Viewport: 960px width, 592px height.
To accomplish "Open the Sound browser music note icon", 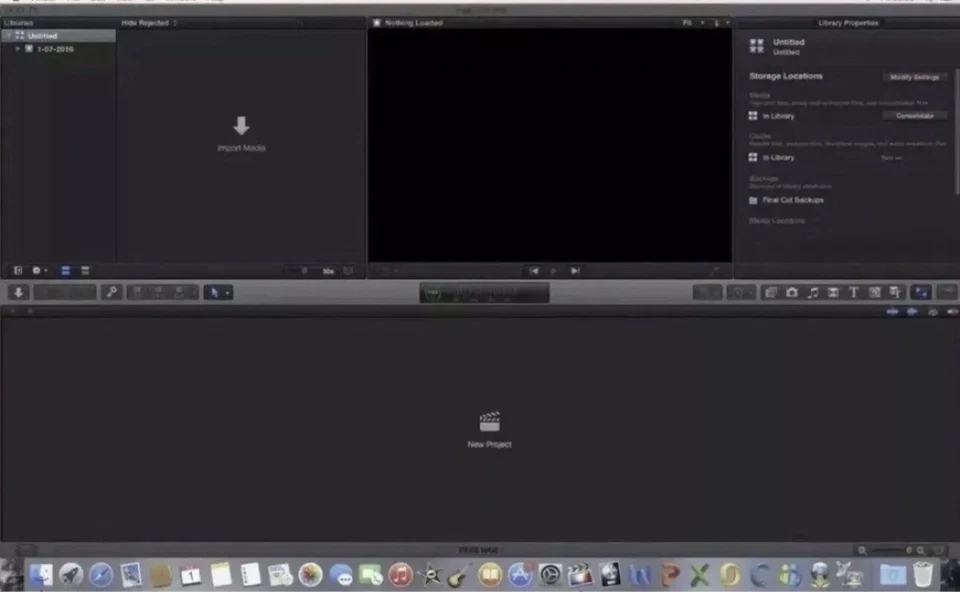I will click(x=812, y=292).
